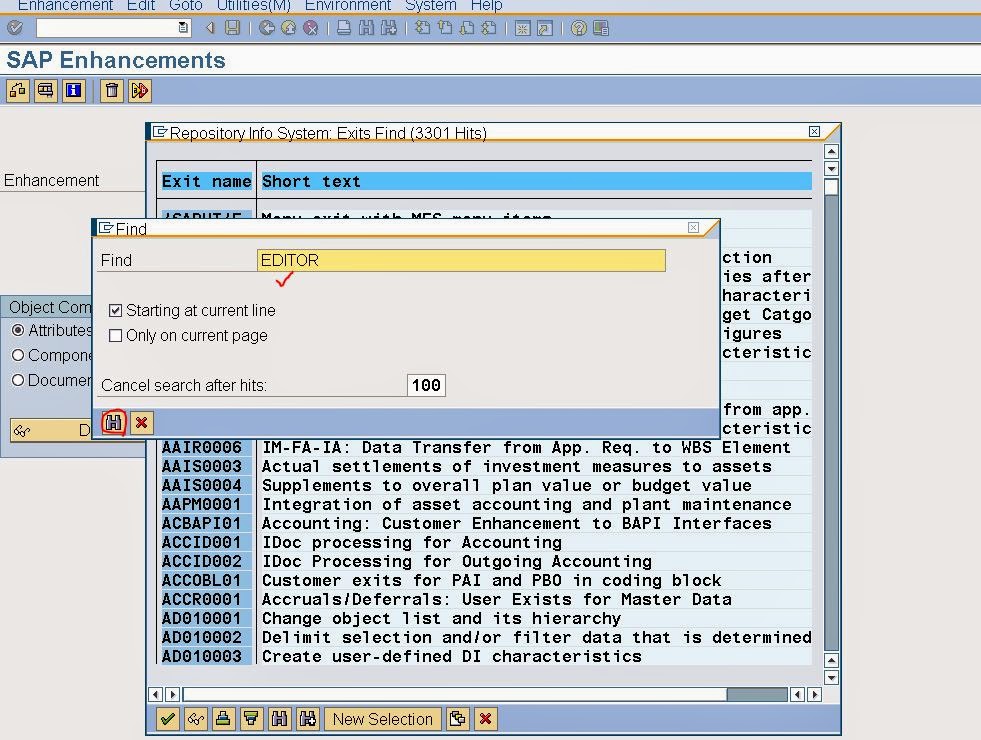Click the Enter checkmark icon in top toolbar
The width and height of the screenshot is (981, 740).
coord(14,28)
